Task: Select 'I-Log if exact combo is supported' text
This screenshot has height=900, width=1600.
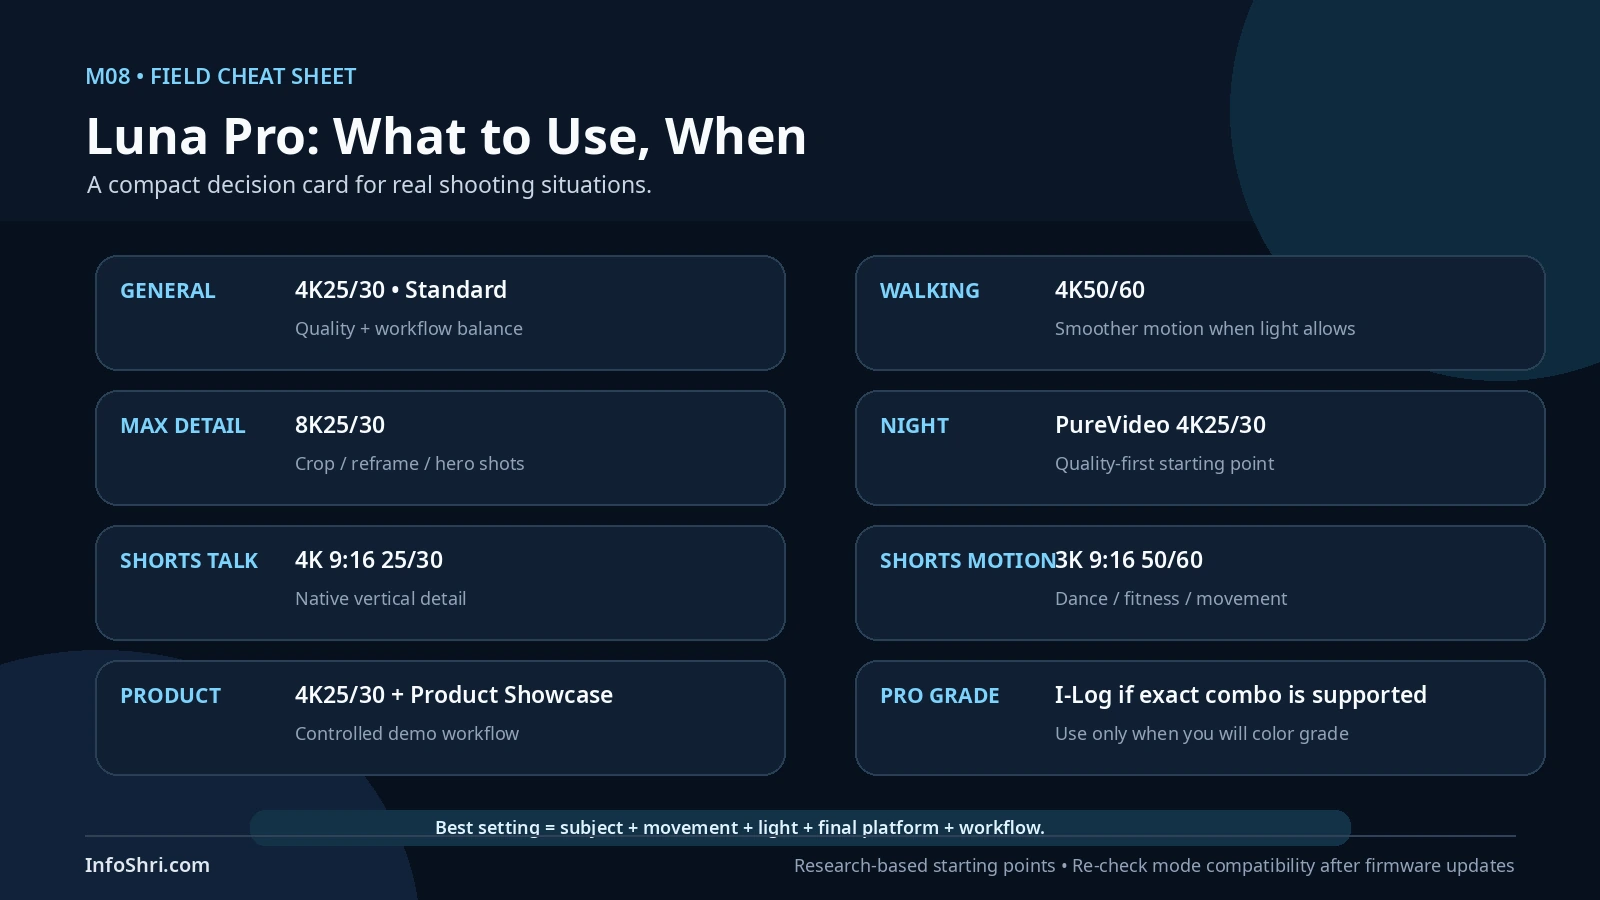Action: point(1241,695)
